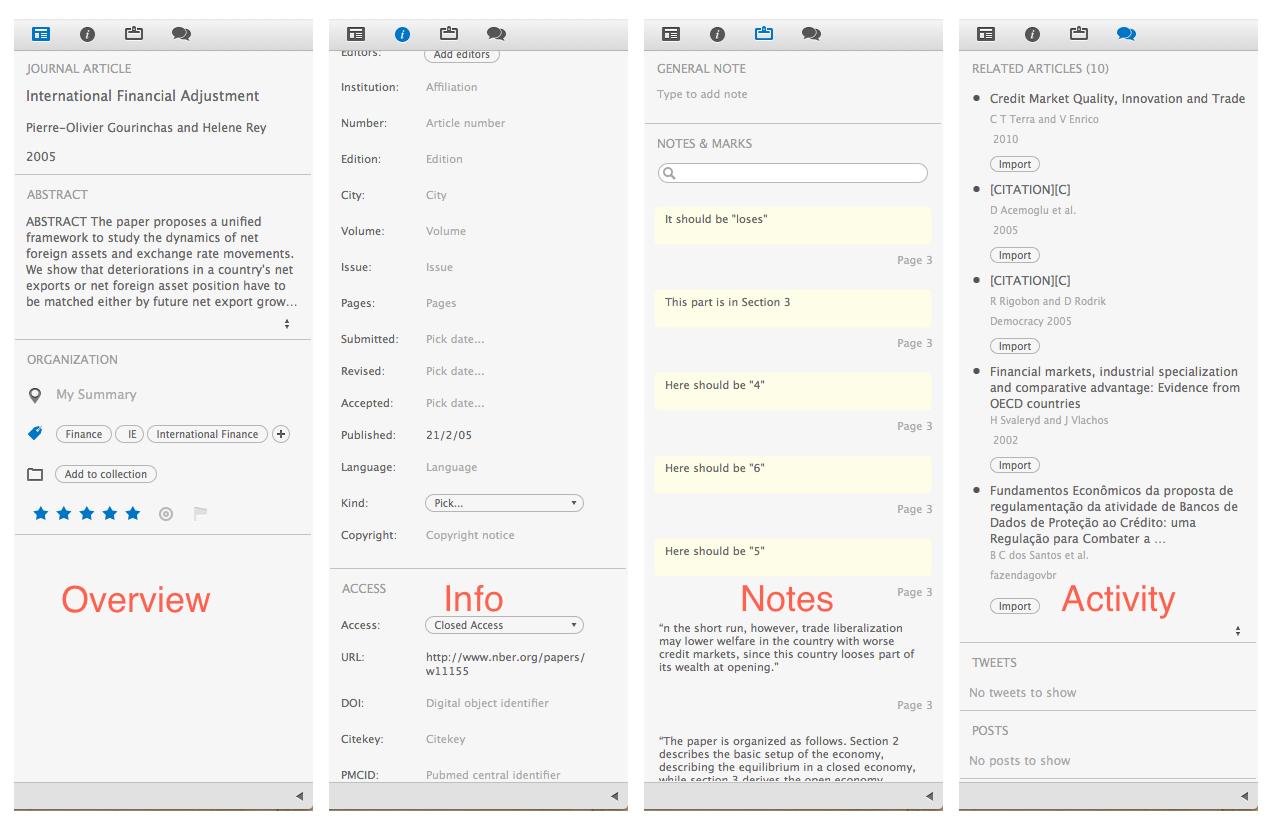1280x824 pixels.
Task: Switch to overview icon in the Activity panel
Action: click(x=986, y=34)
